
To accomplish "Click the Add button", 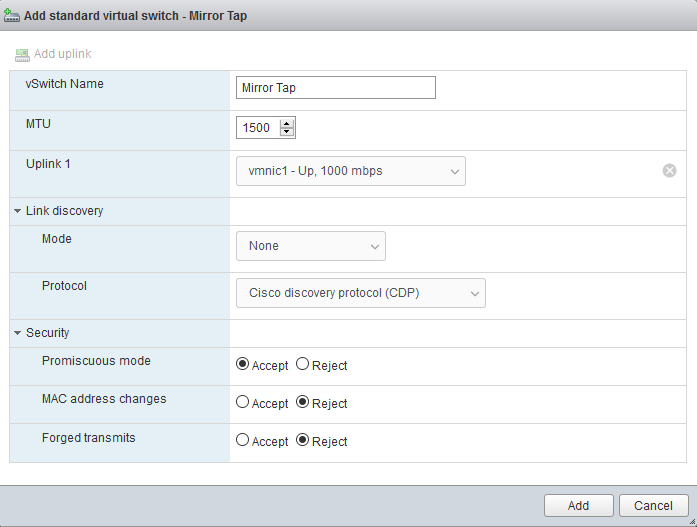I will (x=578, y=505).
